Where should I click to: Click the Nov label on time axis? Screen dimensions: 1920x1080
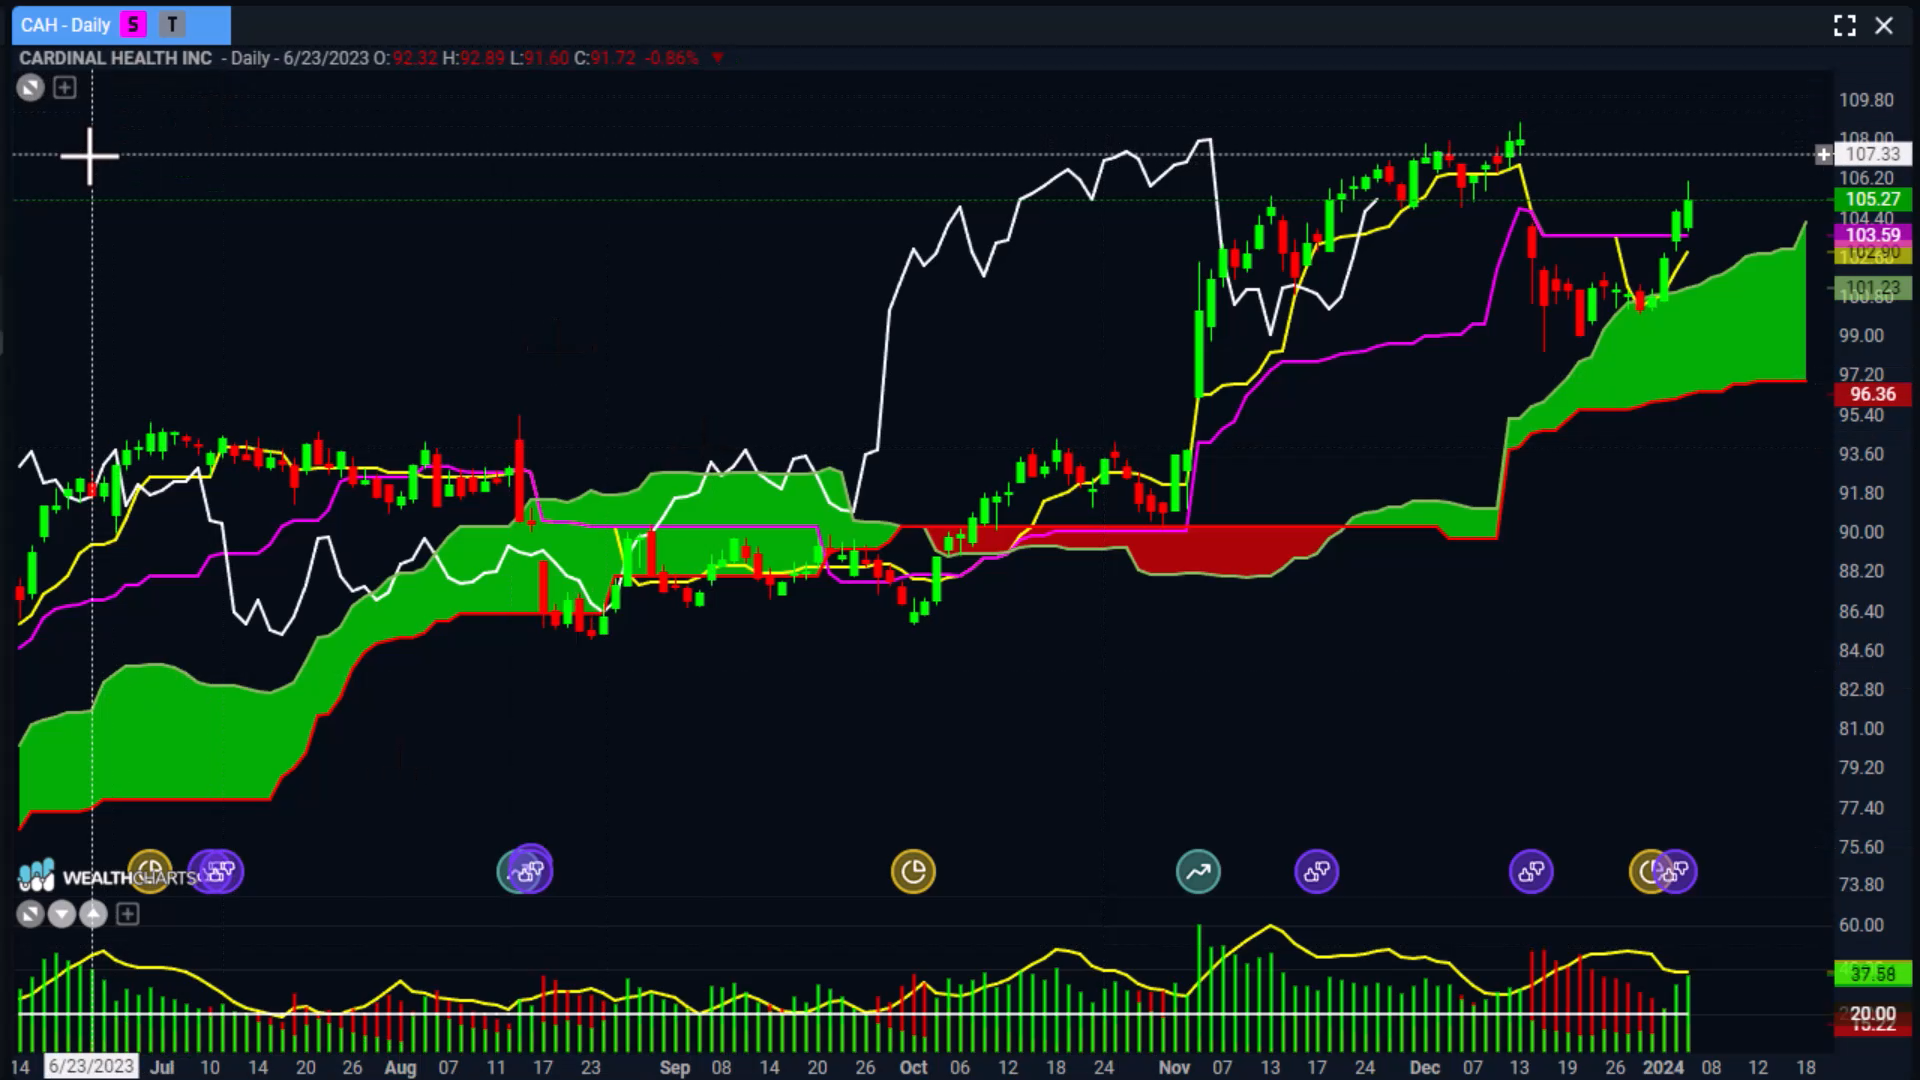(1174, 1067)
